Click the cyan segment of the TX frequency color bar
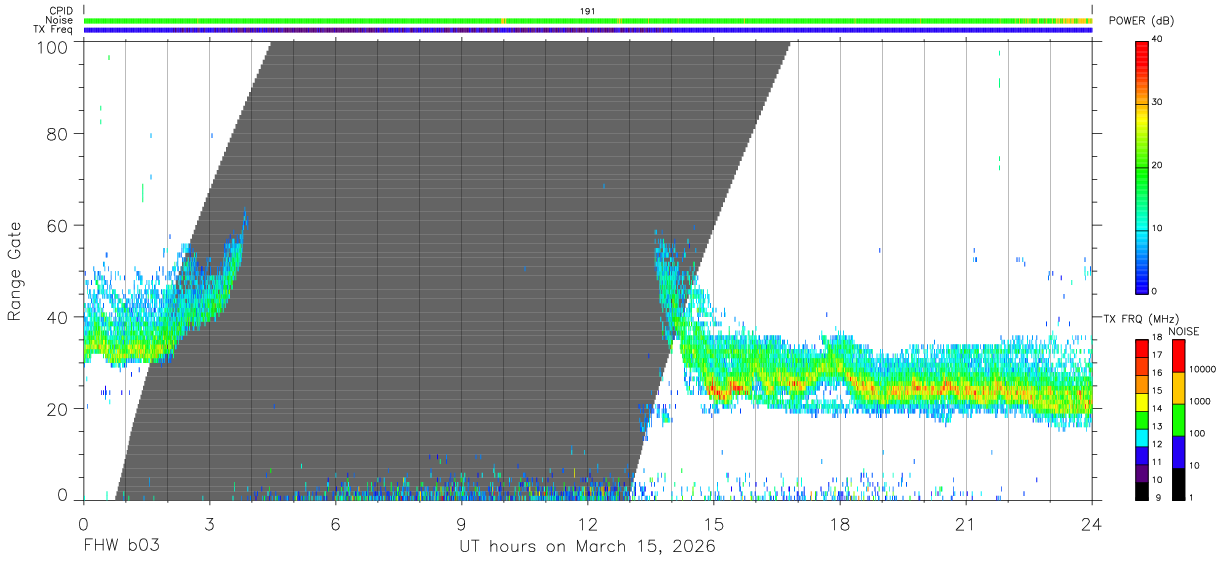The height and width of the screenshot is (567, 1228). 1142,436
